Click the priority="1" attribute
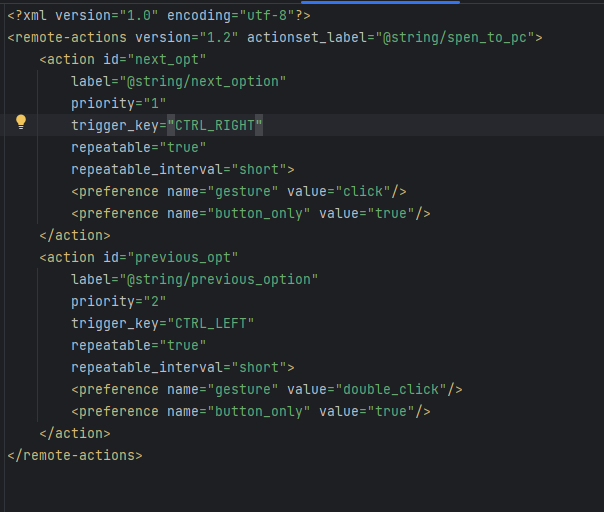The width and height of the screenshot is (604, 512). [x=119, y=103]
